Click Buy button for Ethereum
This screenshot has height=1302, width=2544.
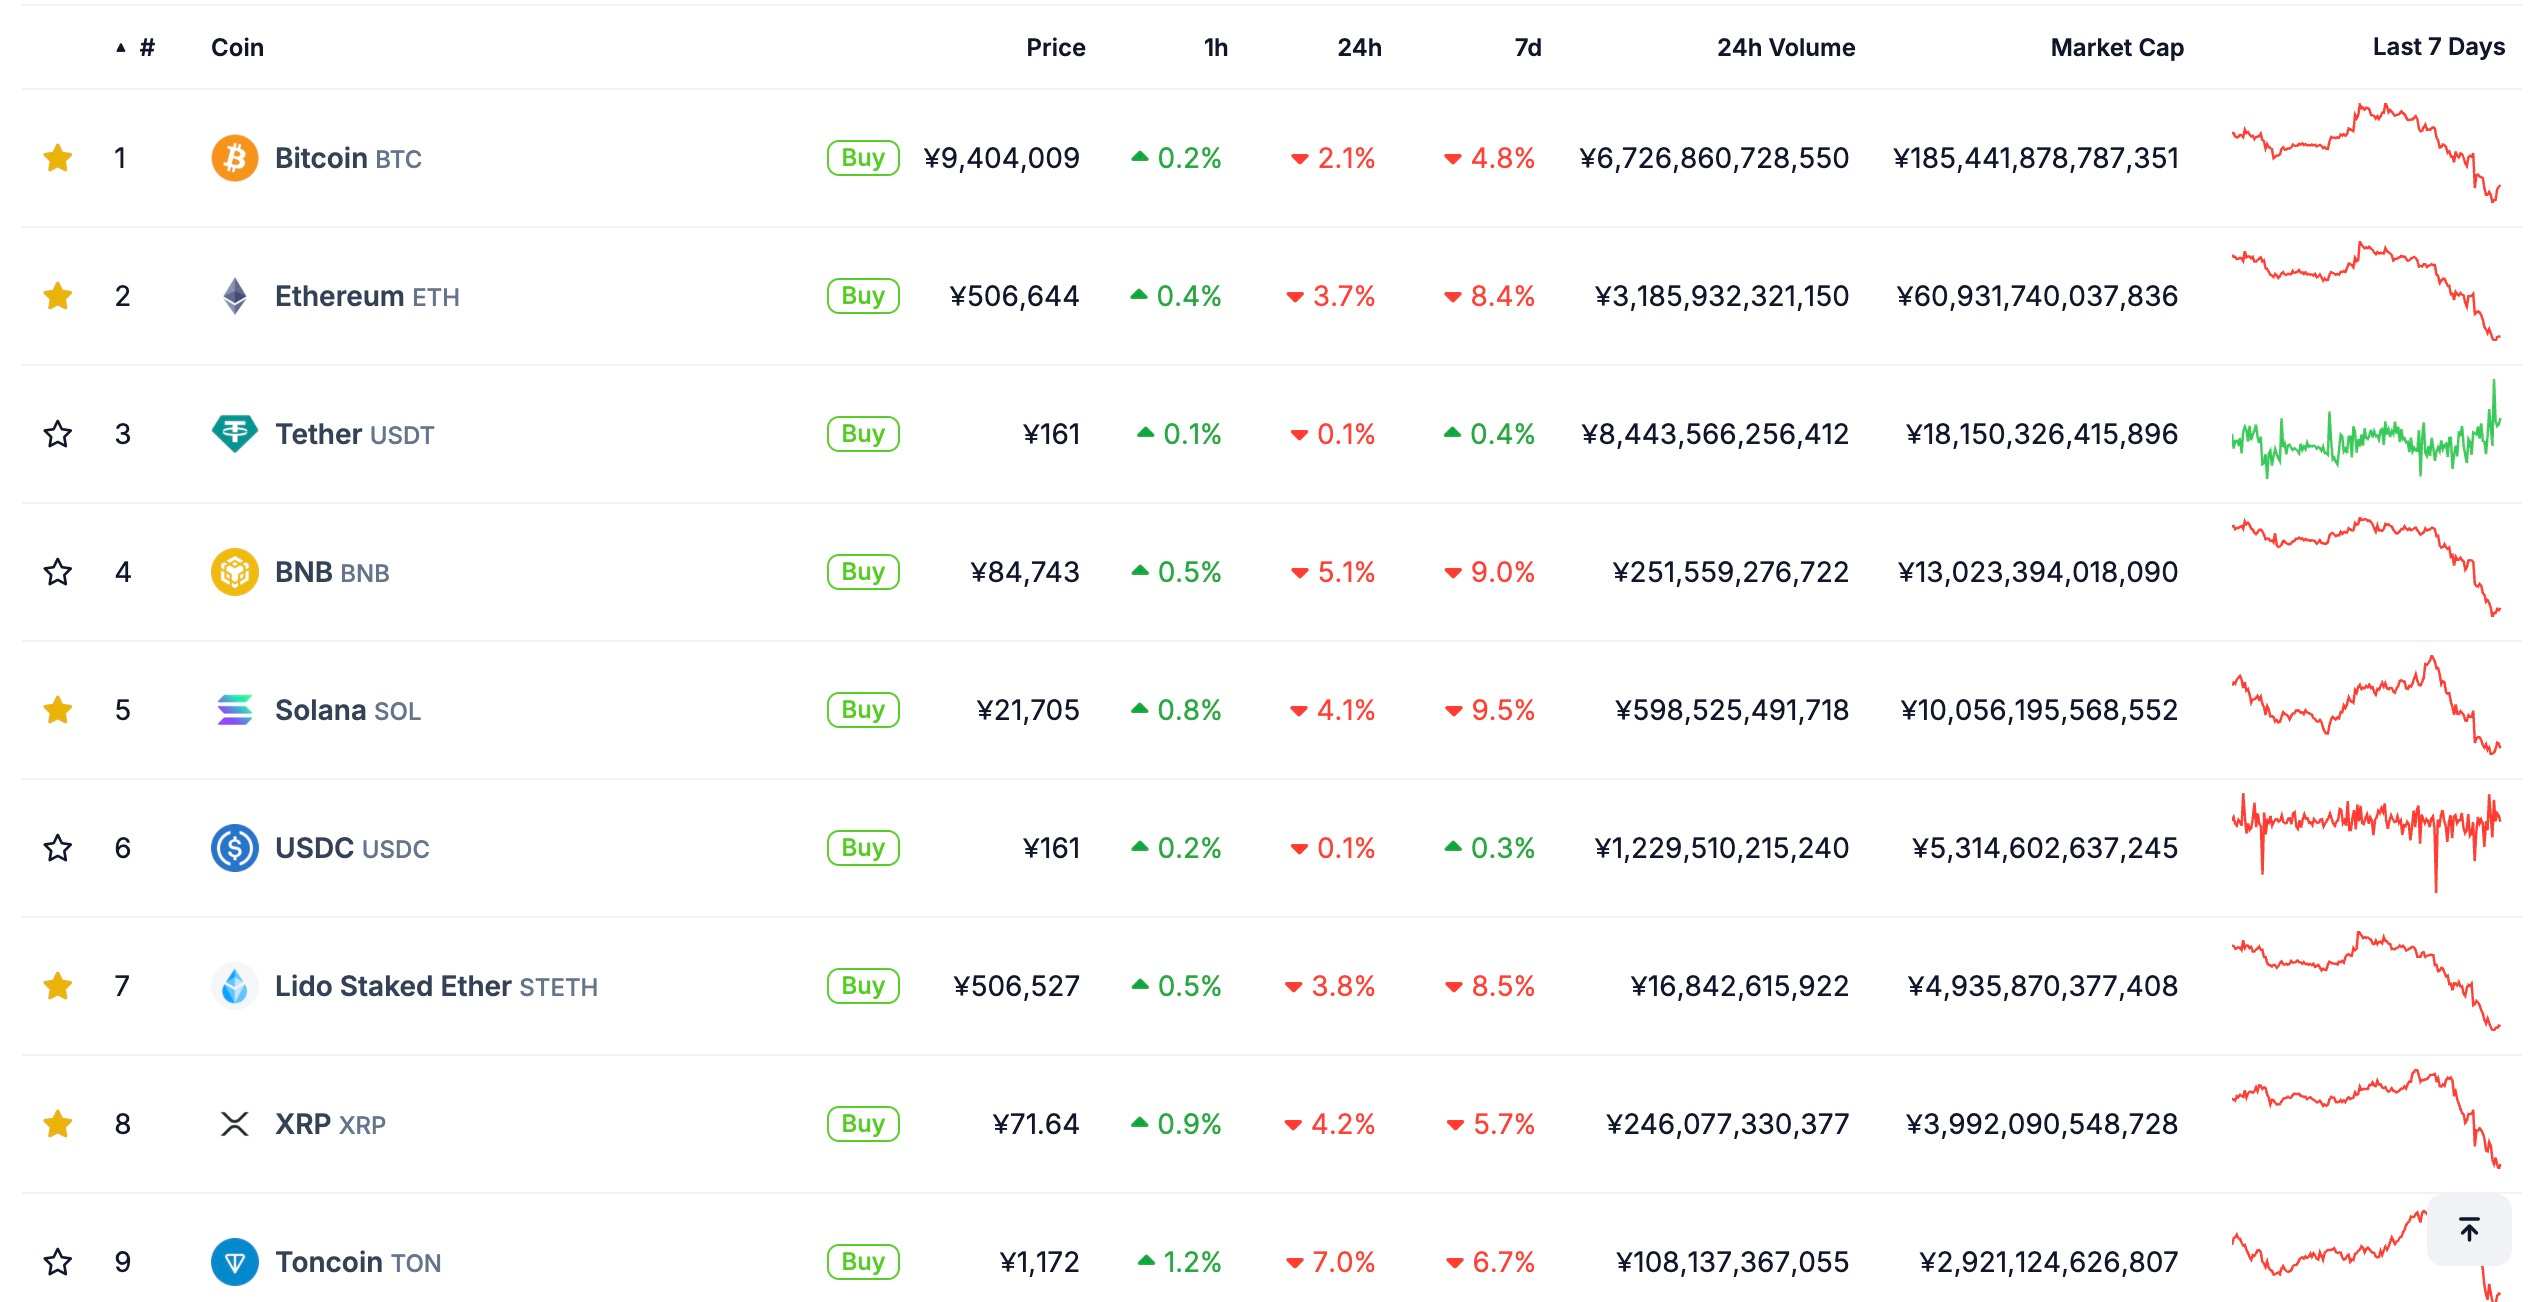863,296
